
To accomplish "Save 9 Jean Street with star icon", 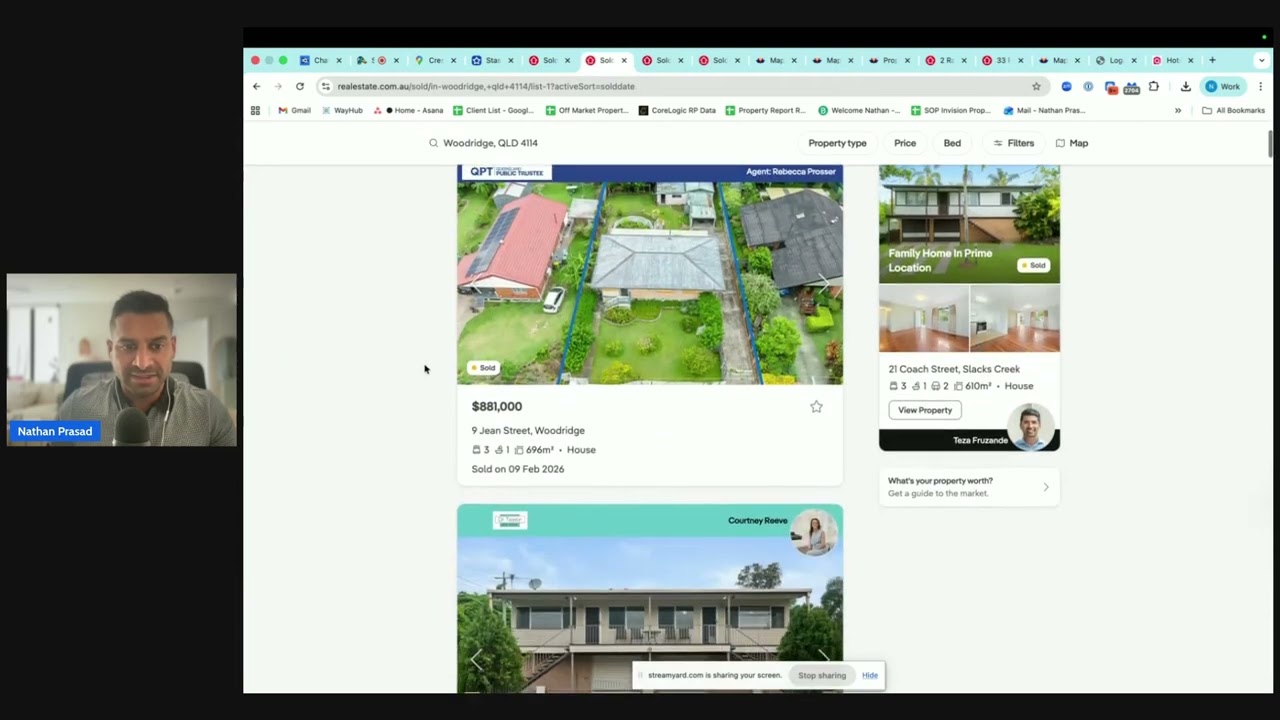I will coord(816,406).
